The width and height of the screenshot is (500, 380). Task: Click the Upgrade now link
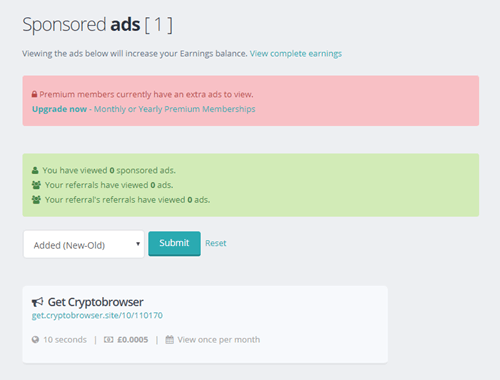coord(59,109)
